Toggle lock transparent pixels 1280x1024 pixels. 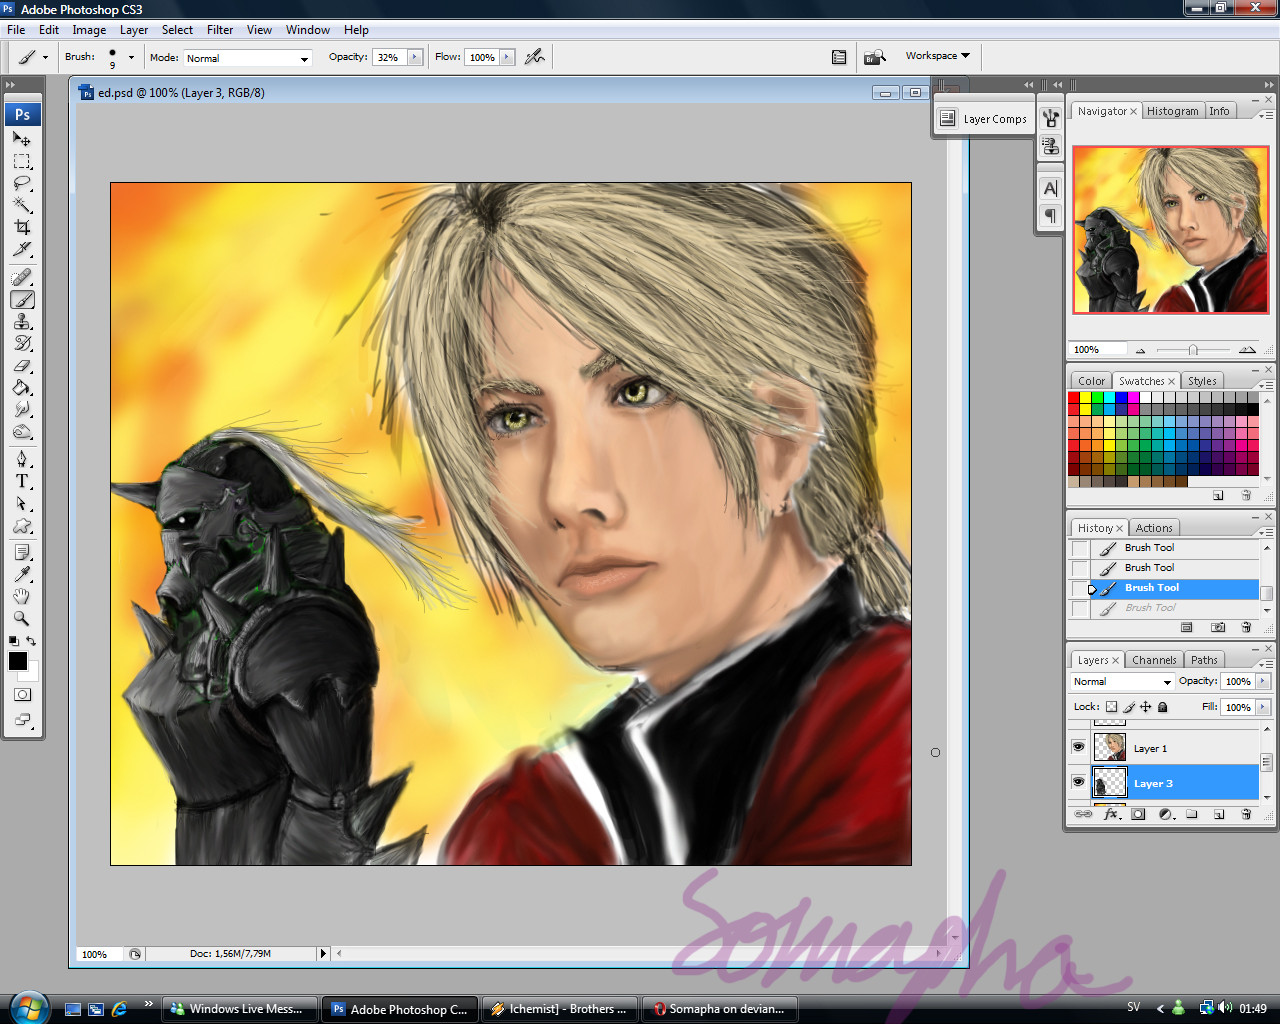click(1111, 707)
